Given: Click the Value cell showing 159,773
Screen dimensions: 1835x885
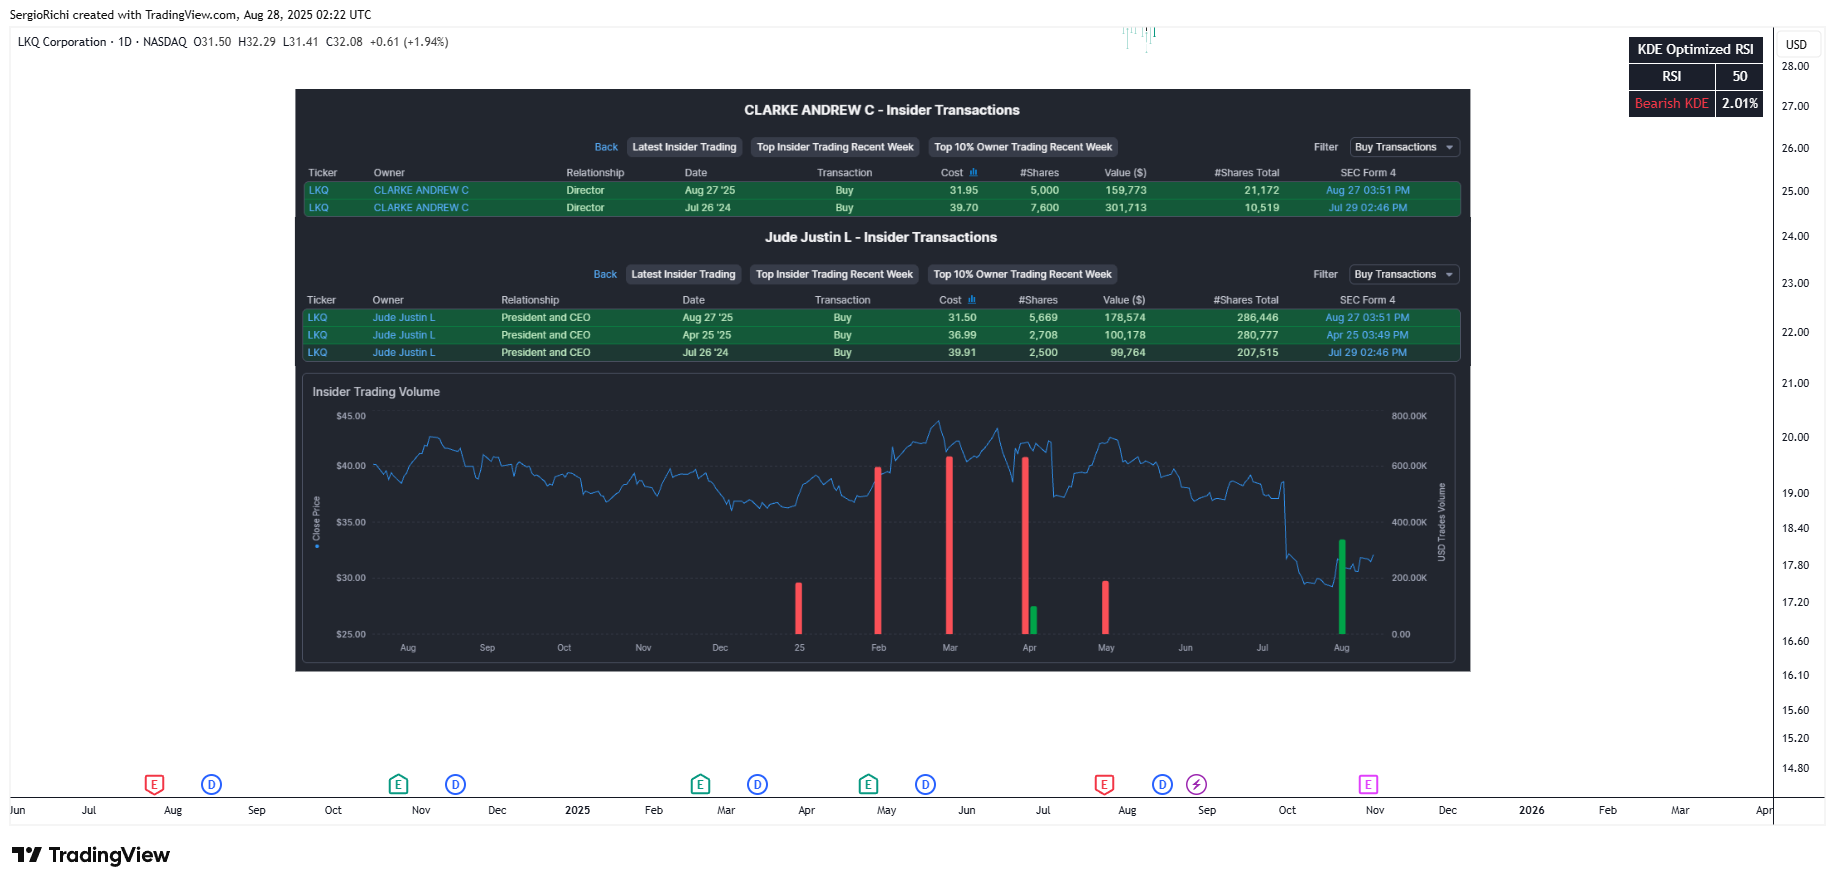Looking at the screenshot, I should (x=1126, y=190).
